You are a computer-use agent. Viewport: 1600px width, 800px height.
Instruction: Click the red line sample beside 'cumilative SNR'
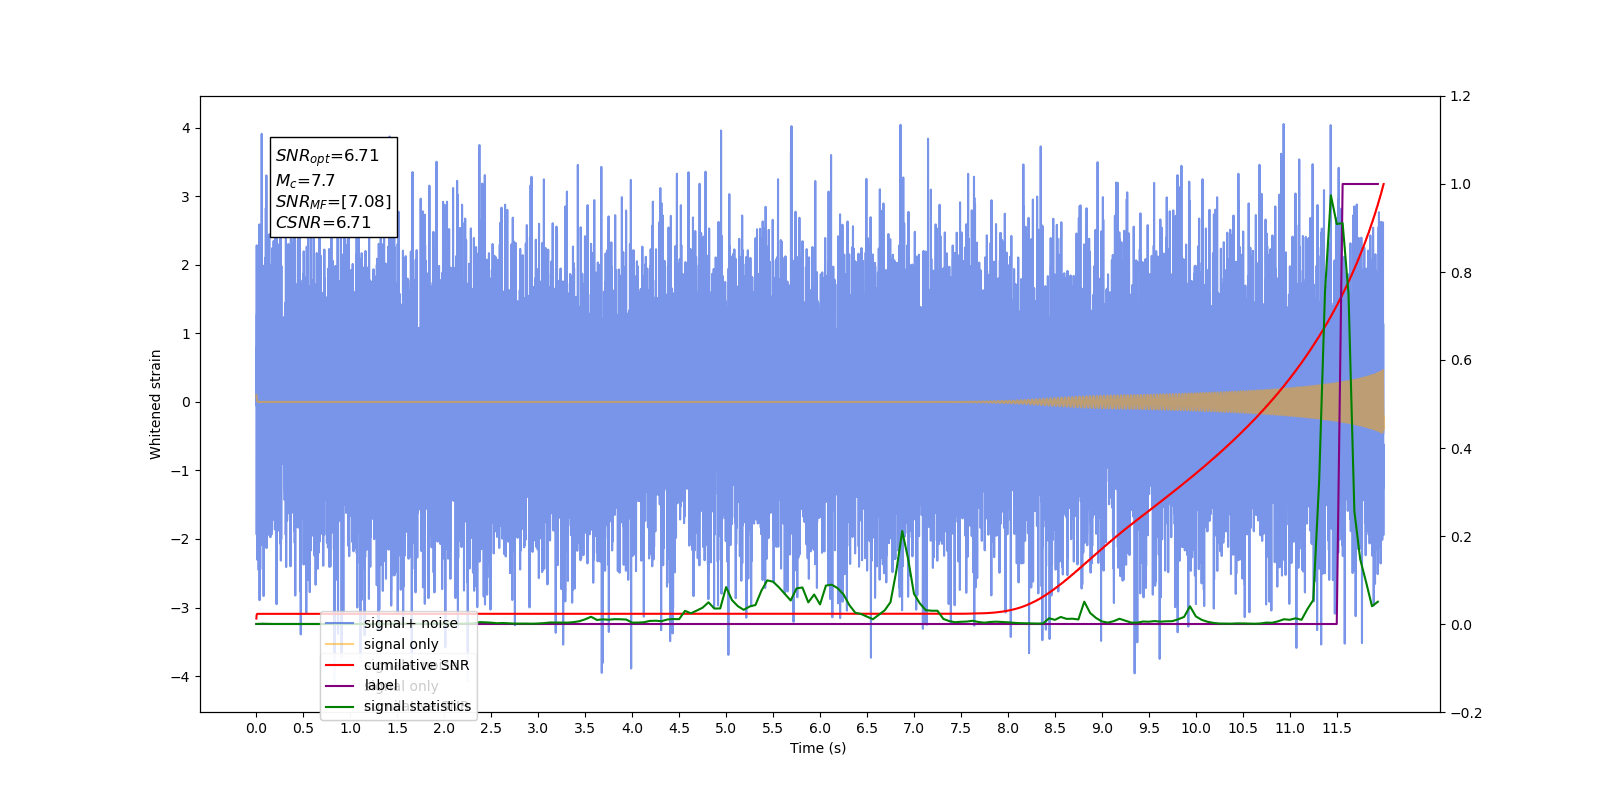340,665
